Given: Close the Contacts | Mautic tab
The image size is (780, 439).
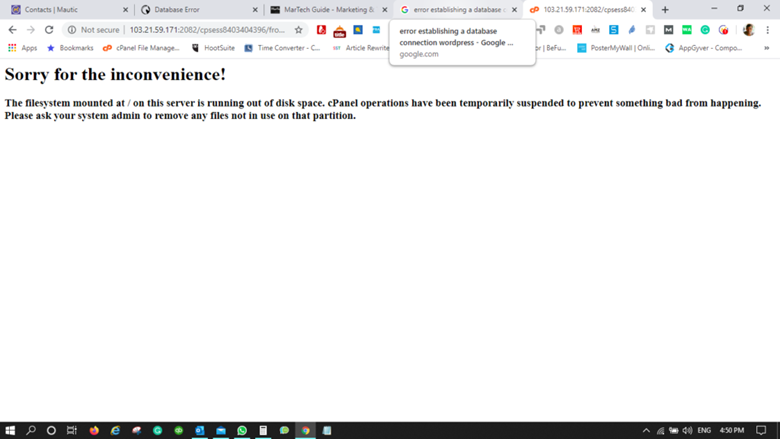Looking at the screenshot, I should (125, 9).
